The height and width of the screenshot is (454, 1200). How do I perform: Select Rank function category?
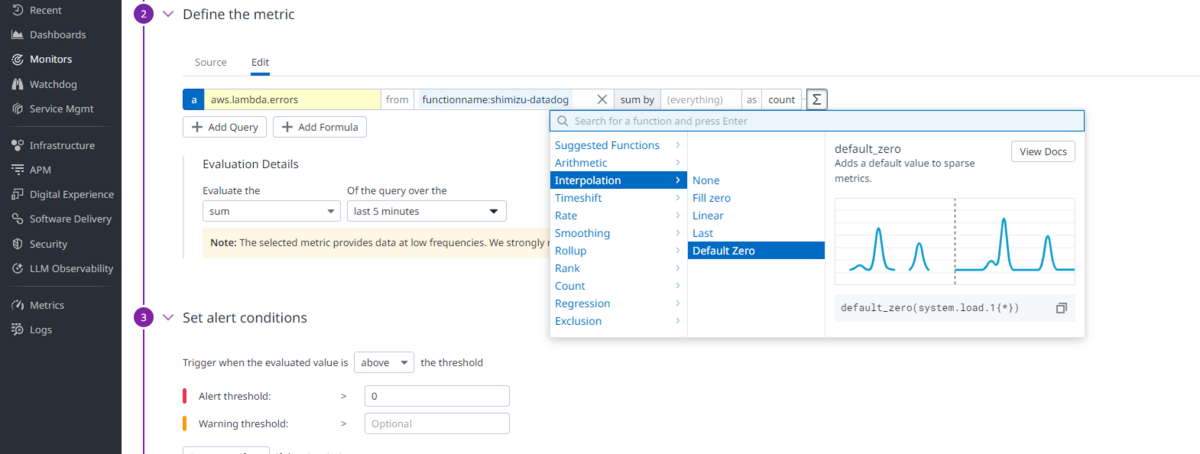[618, 268]
